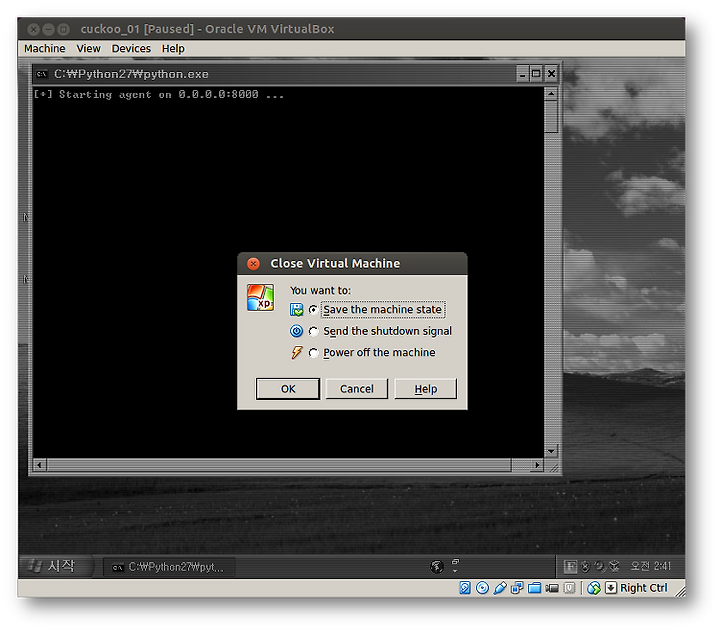Click the USB devices status bar icon

(x=500, y=587)
